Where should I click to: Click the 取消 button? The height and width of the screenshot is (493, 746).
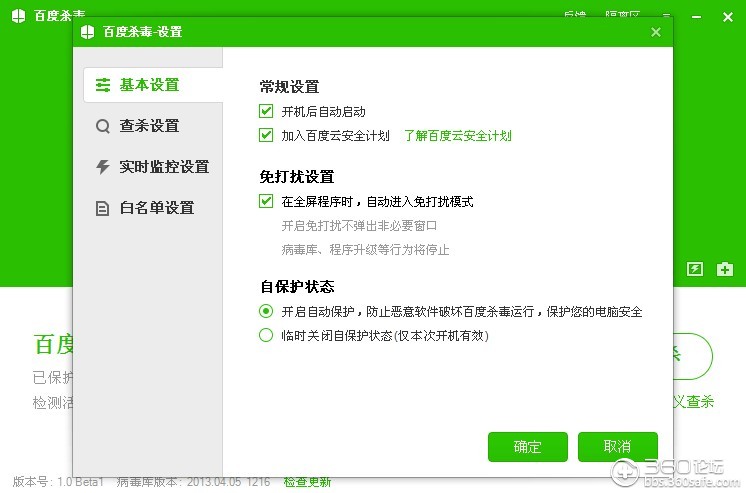tap(617, 446)
